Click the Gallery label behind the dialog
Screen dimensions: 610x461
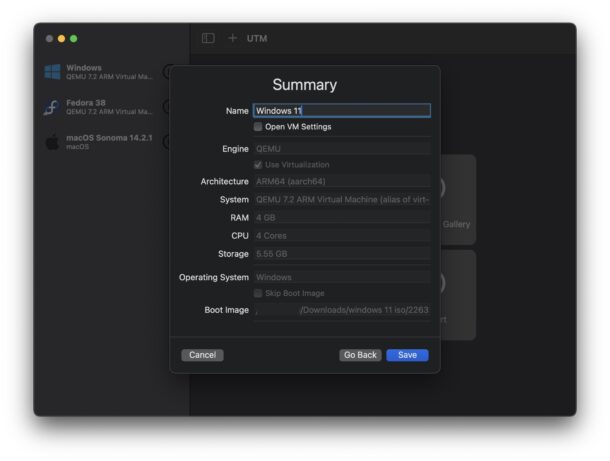[x=456, y=224]
